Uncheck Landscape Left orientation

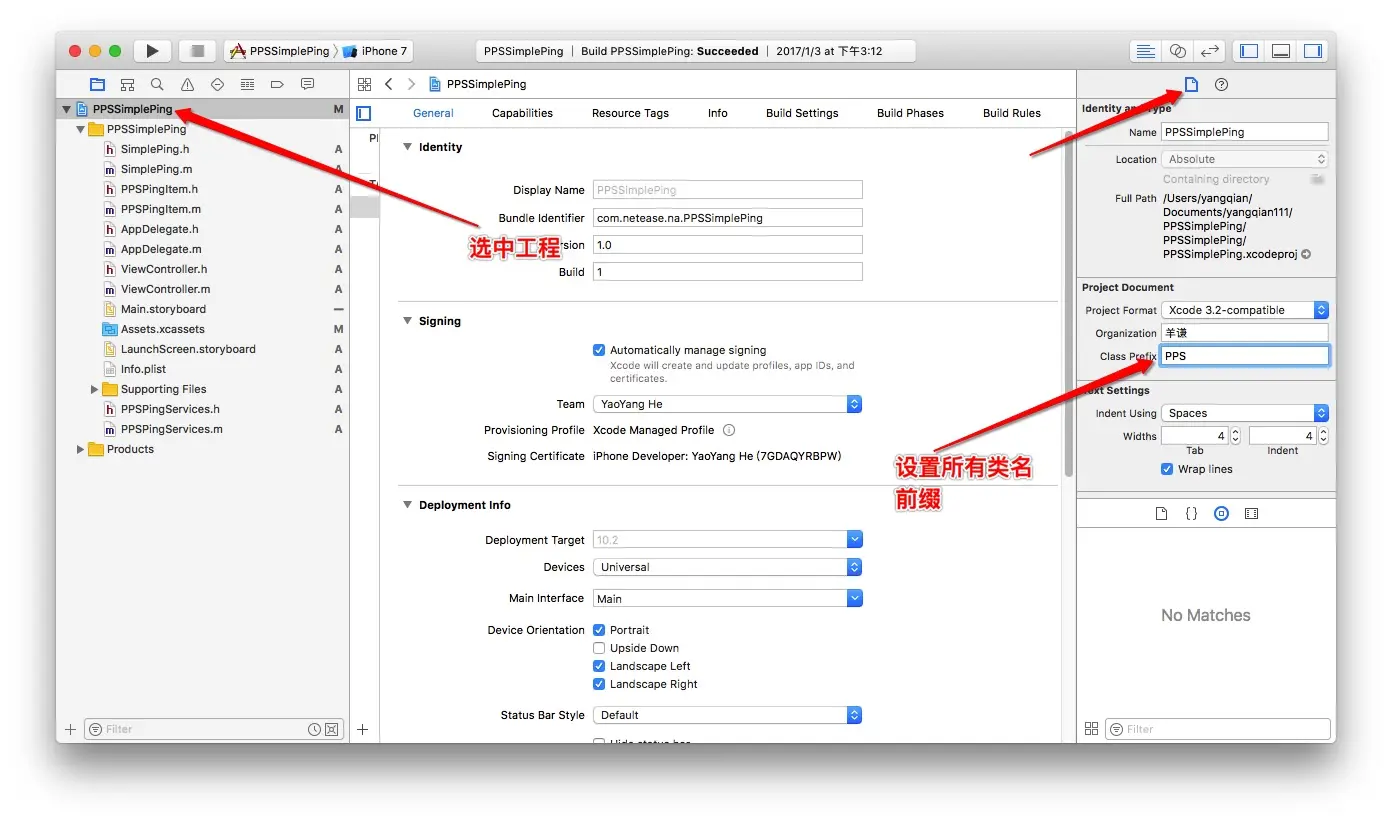[x=599, y=666]
